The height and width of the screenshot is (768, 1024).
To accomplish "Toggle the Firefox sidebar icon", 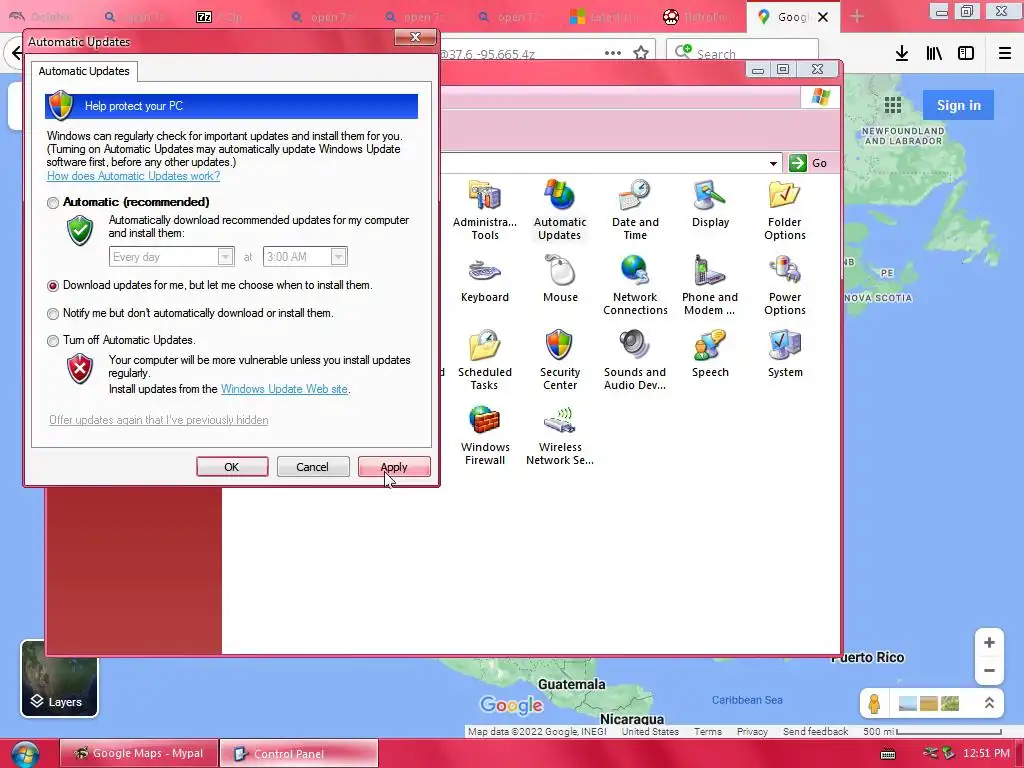I will [966, 53].
